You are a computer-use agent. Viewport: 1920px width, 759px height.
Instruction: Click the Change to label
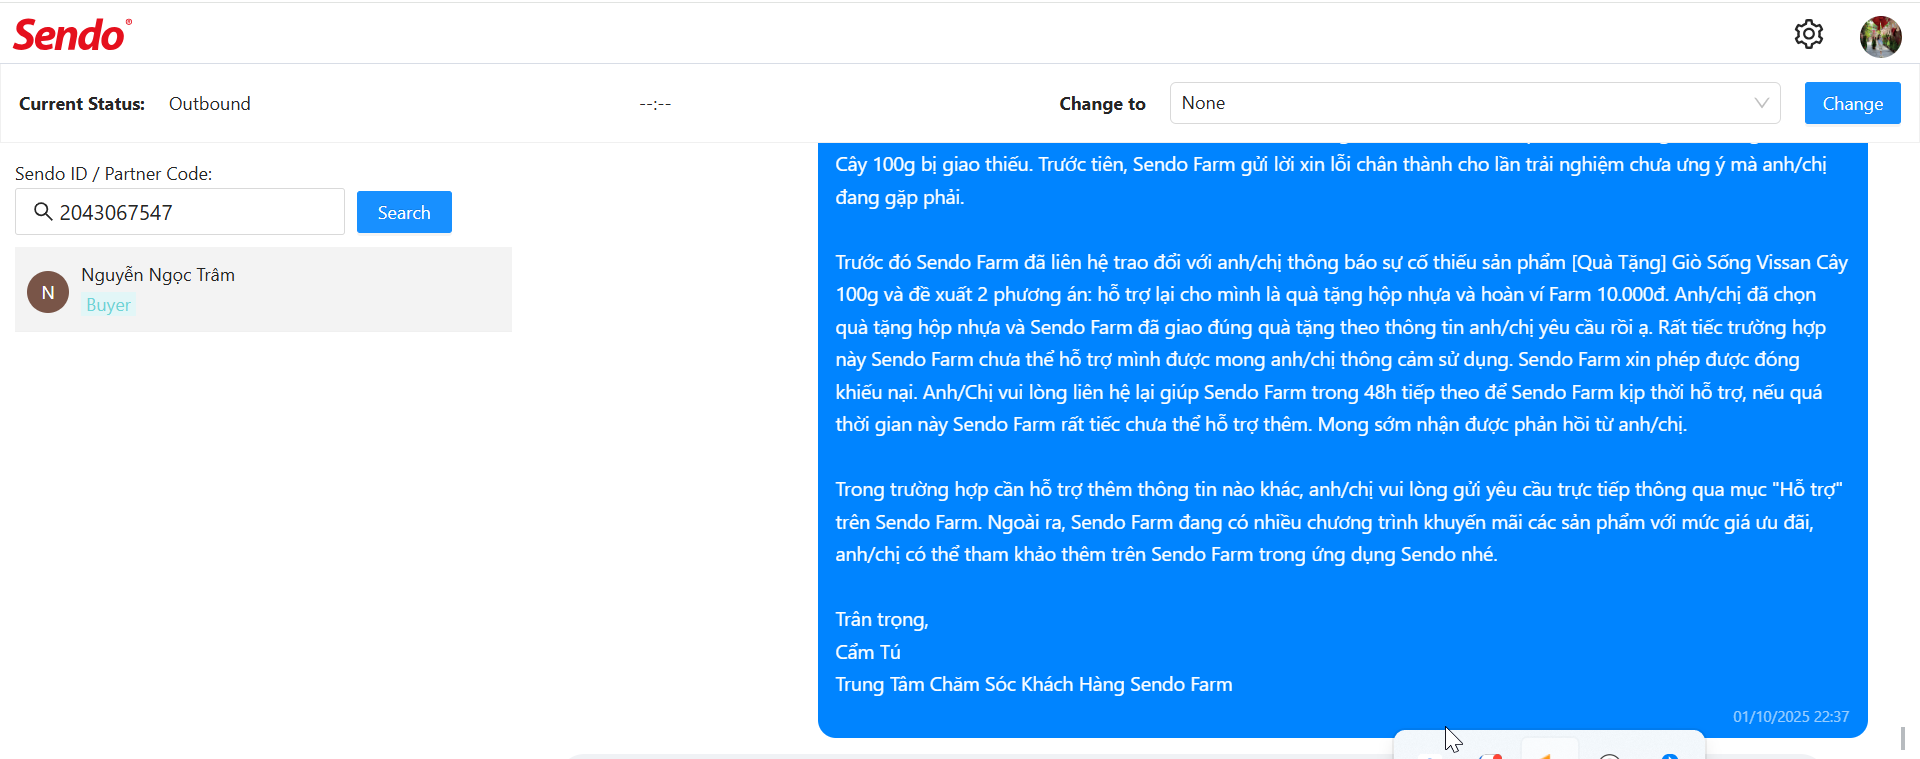pos(1102,104)
